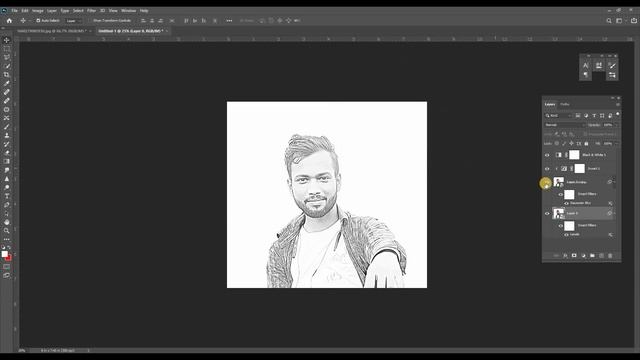This screenshot has height=360, width=640.
Task: Open the Window menu
Action: click(x=129, y=11)
